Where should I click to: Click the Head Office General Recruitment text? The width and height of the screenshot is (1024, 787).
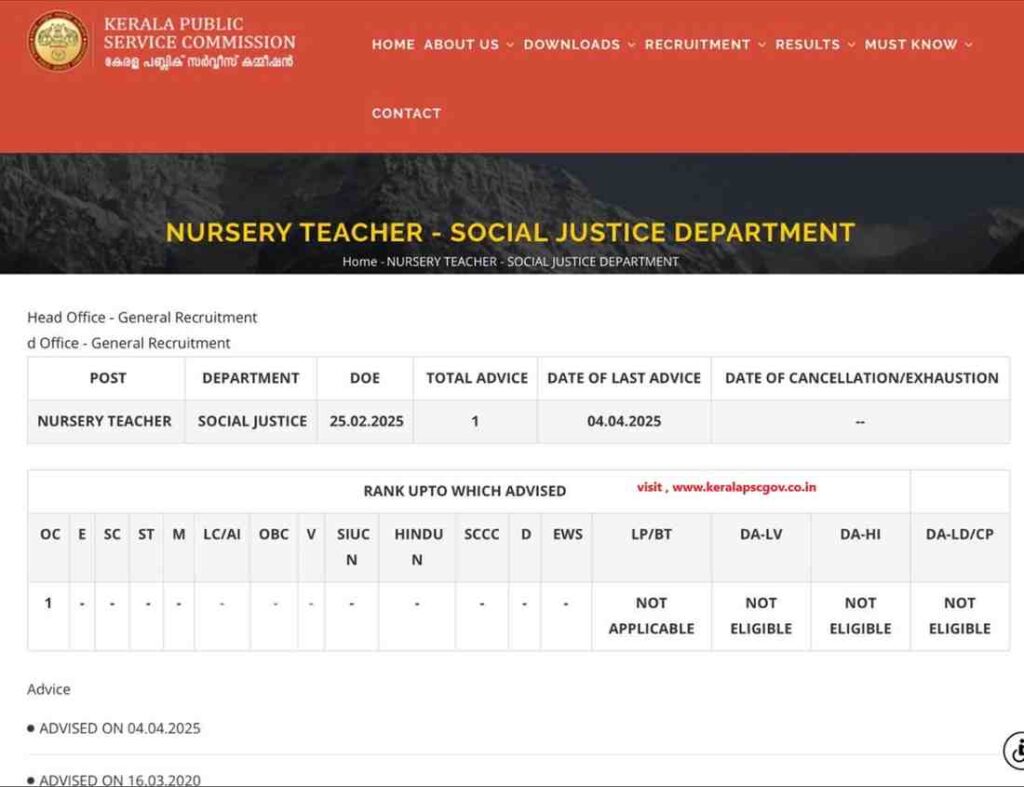(142, 317)
